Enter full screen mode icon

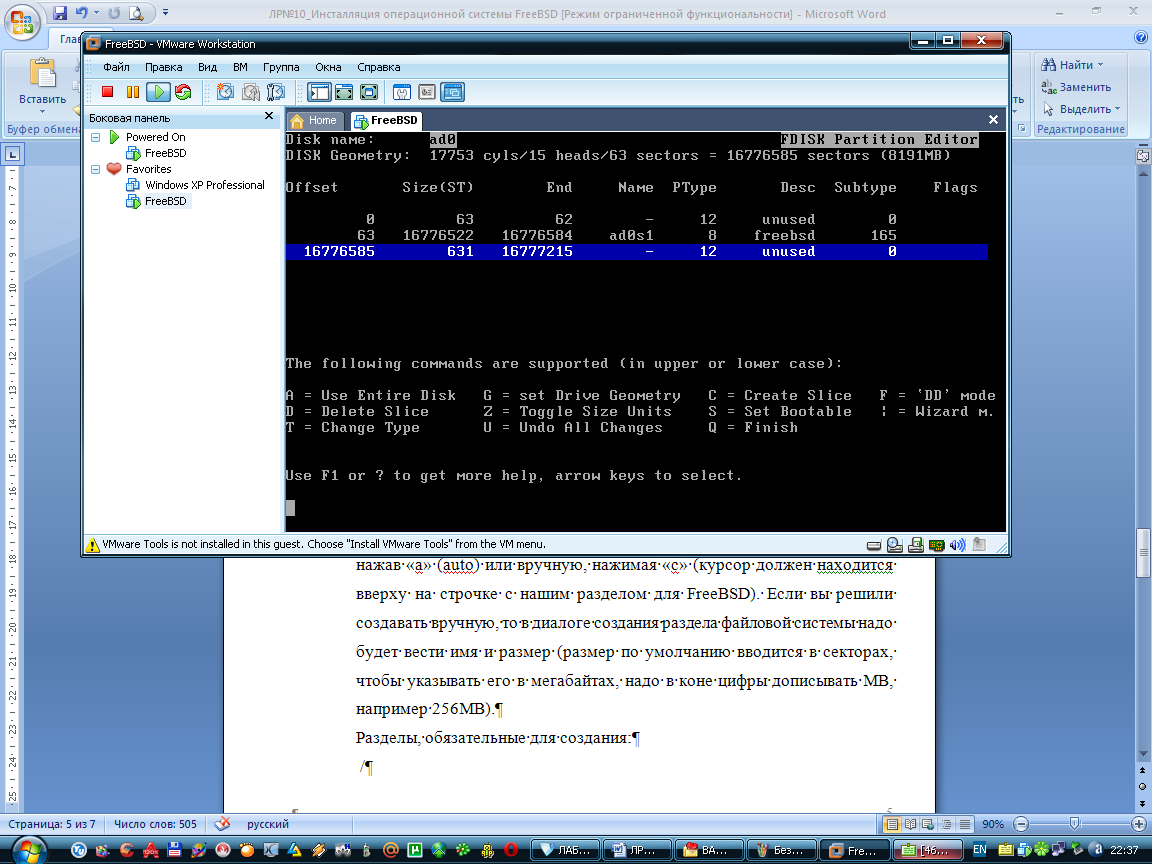pyautogui.click(x=369, y=92)
